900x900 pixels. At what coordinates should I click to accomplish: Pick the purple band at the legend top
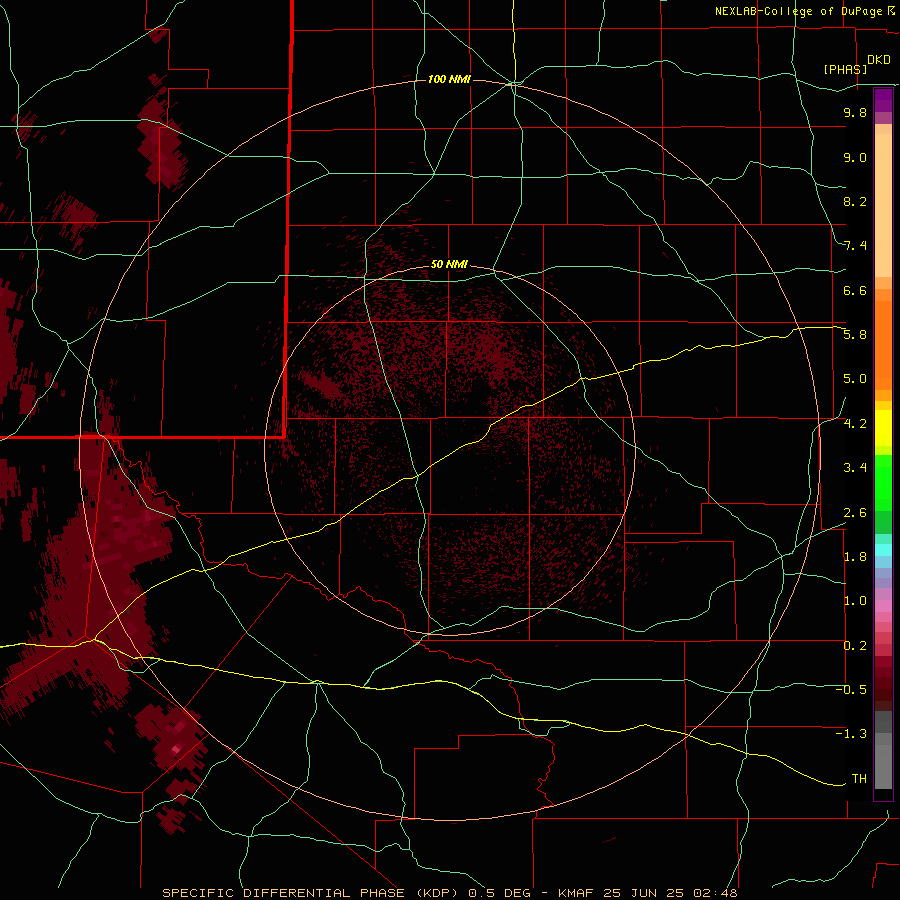(x=883, y=100)
